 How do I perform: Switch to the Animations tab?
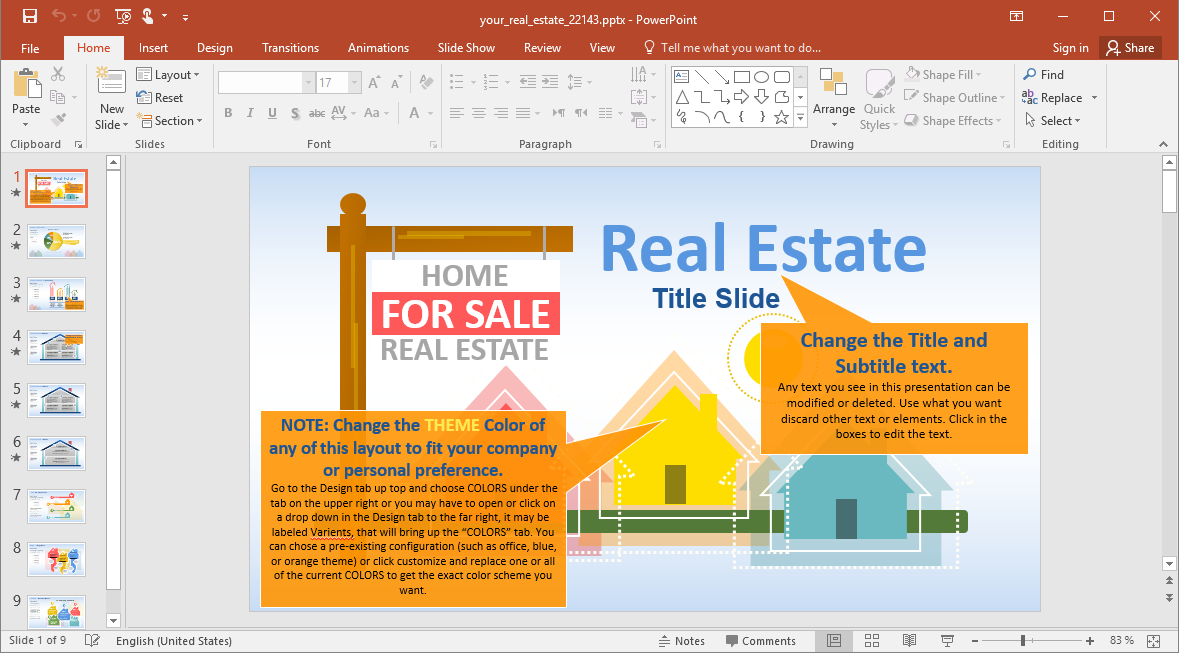(378, 48)
